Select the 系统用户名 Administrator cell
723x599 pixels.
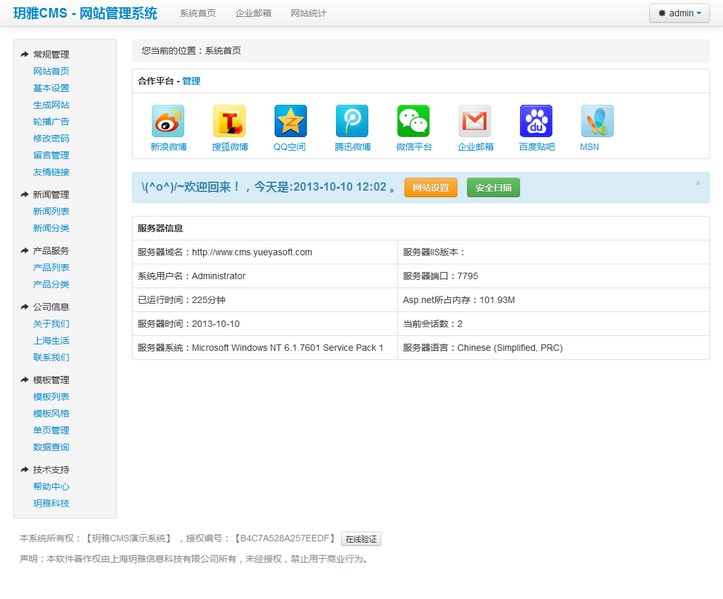coord(265,276)
